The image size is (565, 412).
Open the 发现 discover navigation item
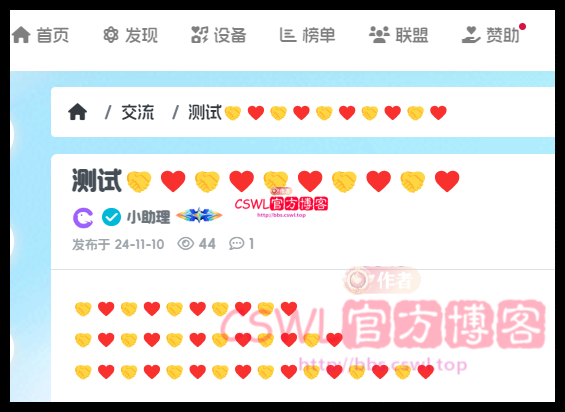tap(130, 35)
